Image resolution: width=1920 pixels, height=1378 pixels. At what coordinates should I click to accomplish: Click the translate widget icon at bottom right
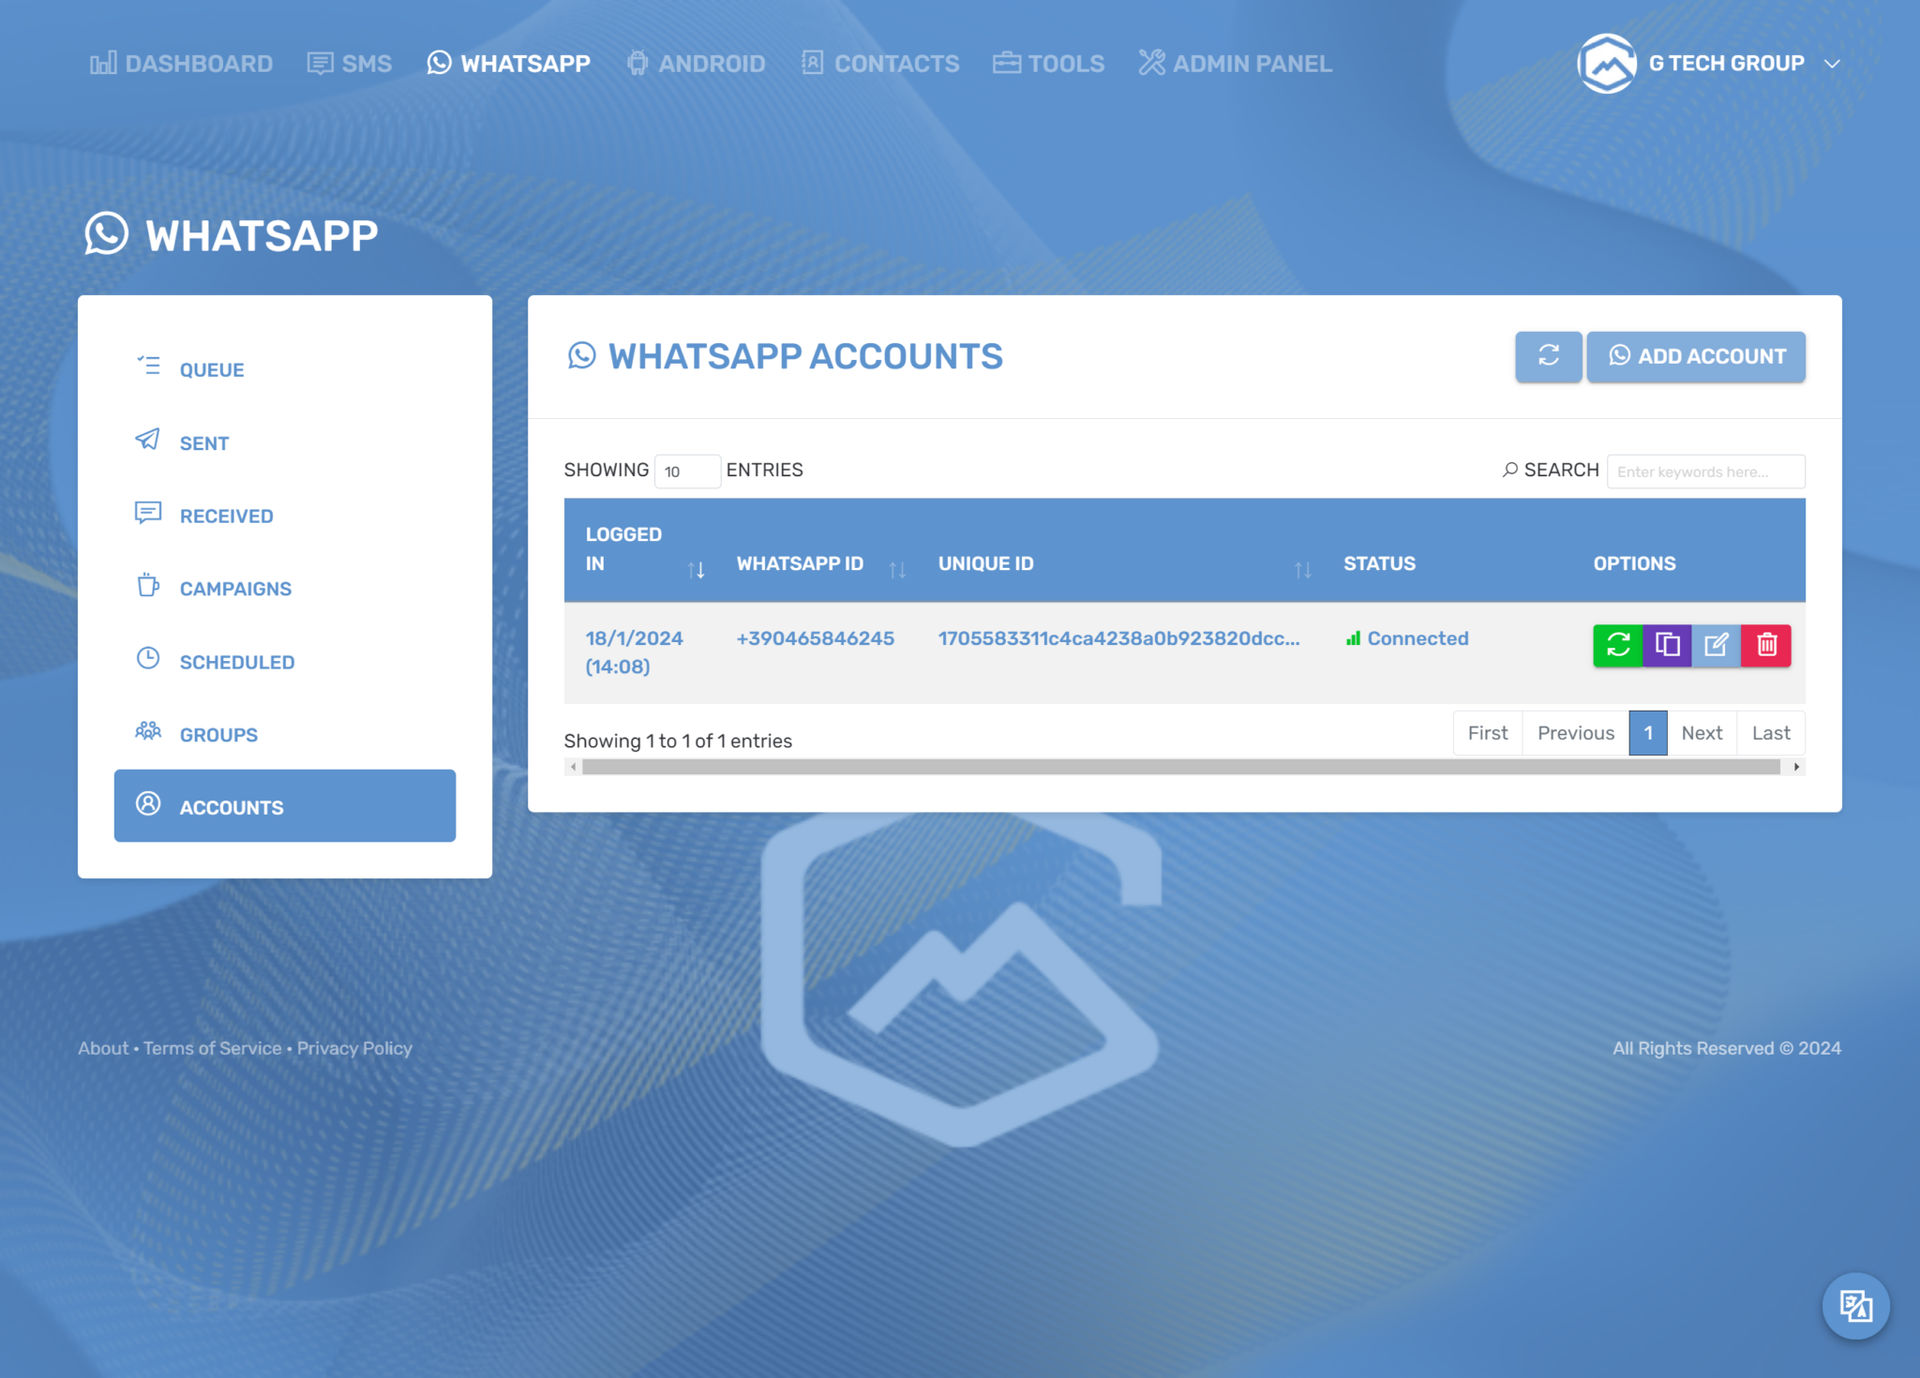[x=1855, y=1306]
